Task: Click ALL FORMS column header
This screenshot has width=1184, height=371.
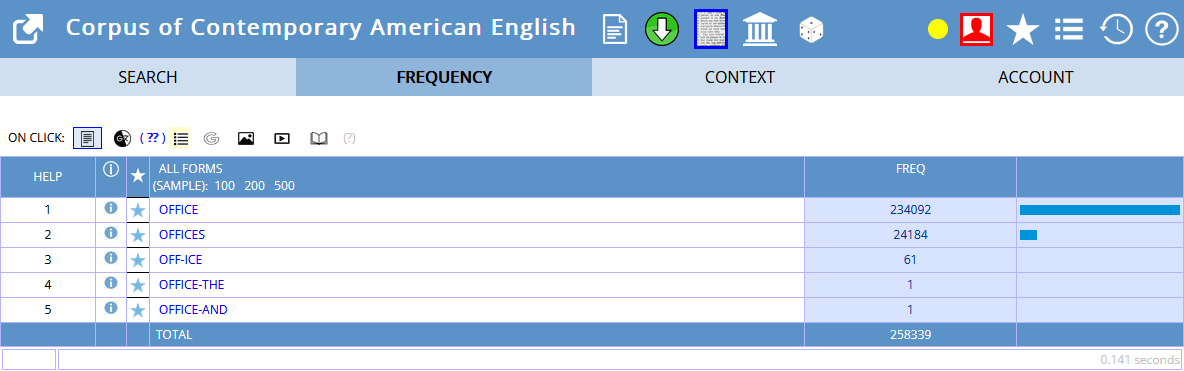Action: coord(190,168)
